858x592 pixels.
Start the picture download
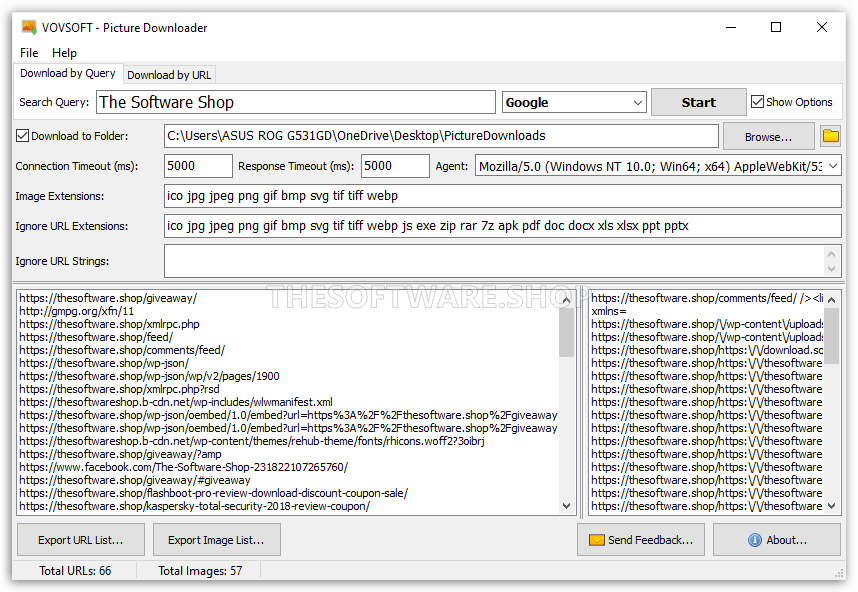tap(698, 102)
